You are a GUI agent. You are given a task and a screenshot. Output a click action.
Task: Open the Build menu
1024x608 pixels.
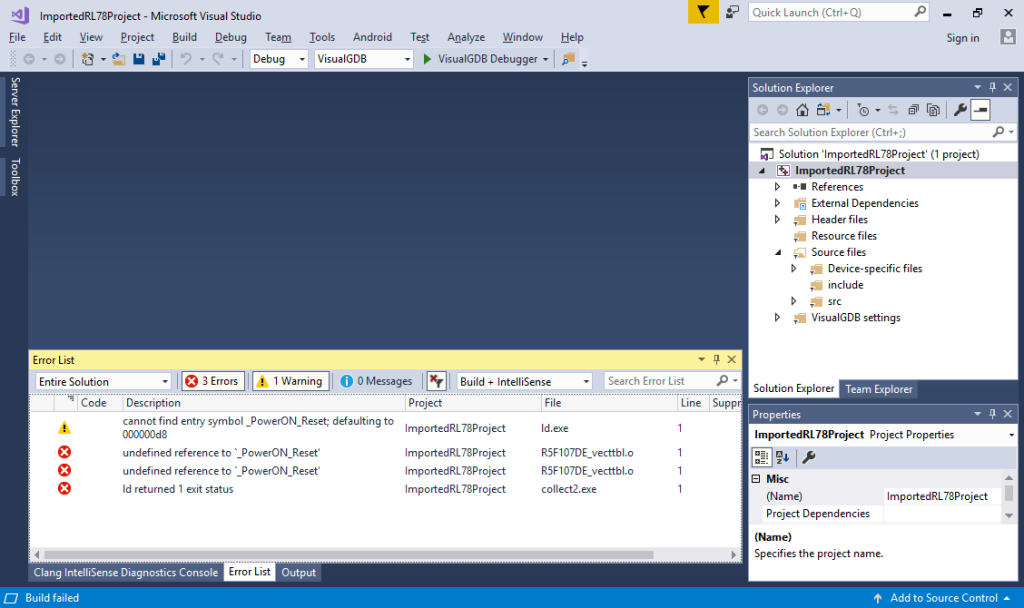pos(184,37)
